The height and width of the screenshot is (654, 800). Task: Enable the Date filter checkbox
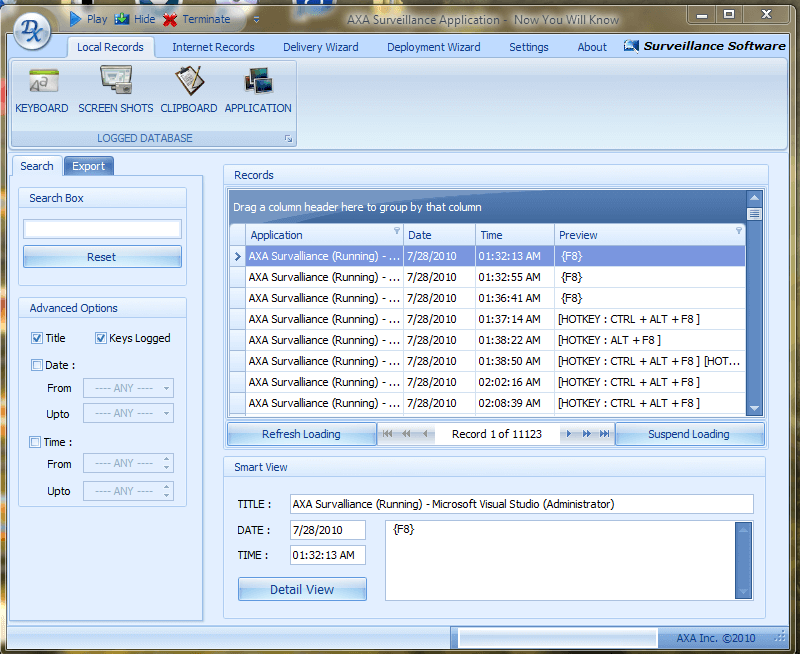pyautogui.click(x=37, y=365)
